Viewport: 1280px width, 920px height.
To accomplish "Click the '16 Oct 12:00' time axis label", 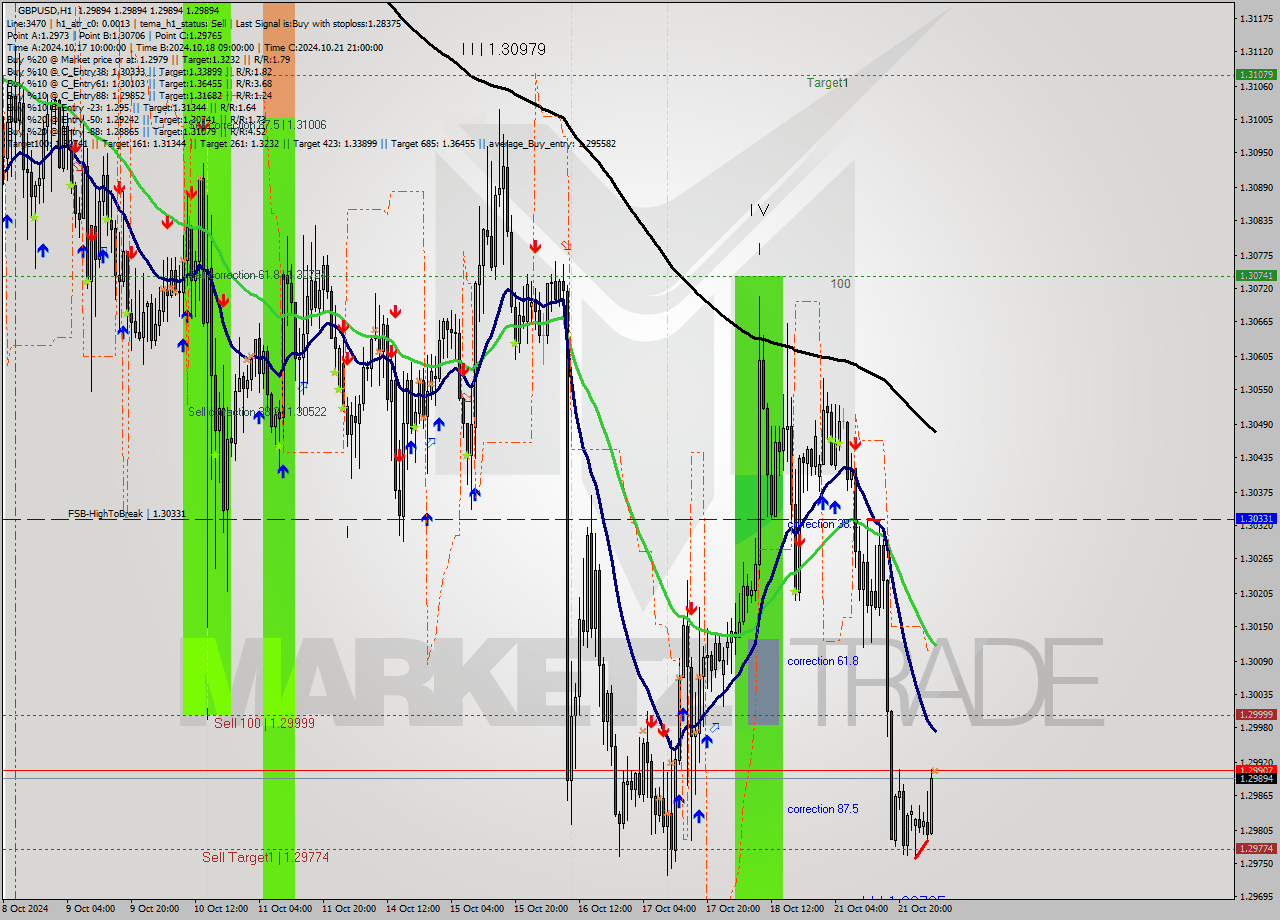I will 604,909.
